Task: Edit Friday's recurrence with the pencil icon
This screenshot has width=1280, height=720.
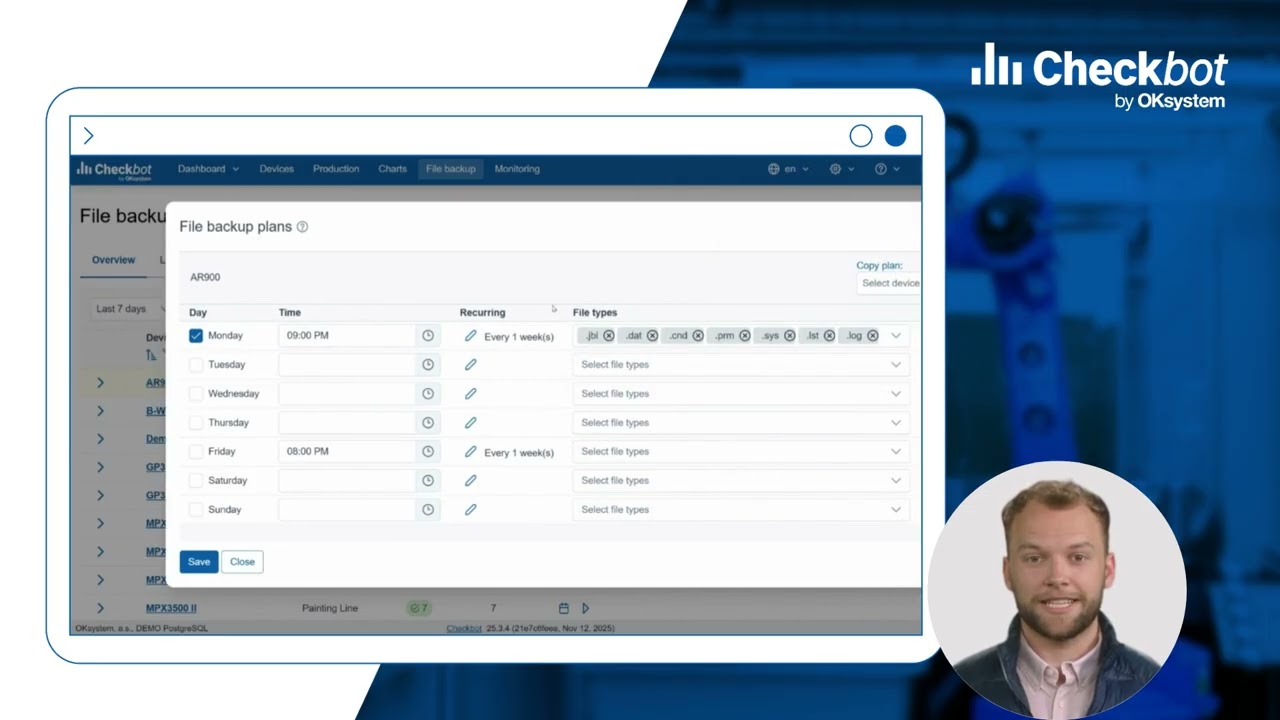Action: tap(470, 452)
